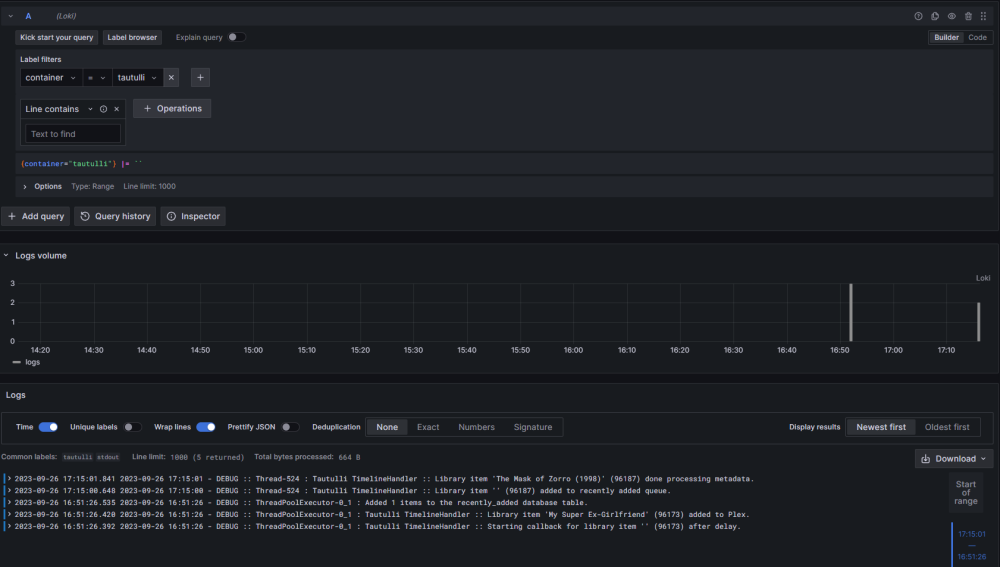The width and height of the screenshot is (1000, 567).
Task: Select None deduplication
Action: (386, 427)
